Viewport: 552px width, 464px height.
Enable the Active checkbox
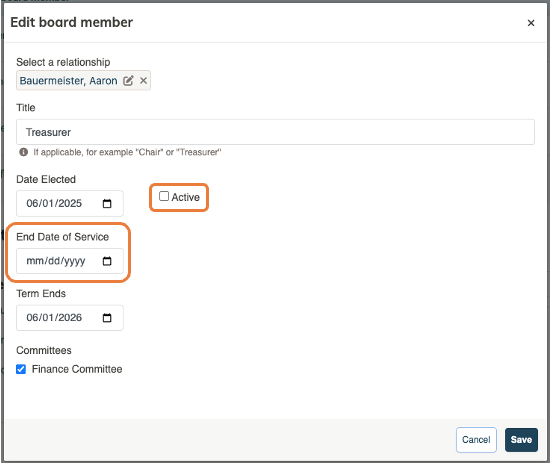164,196
